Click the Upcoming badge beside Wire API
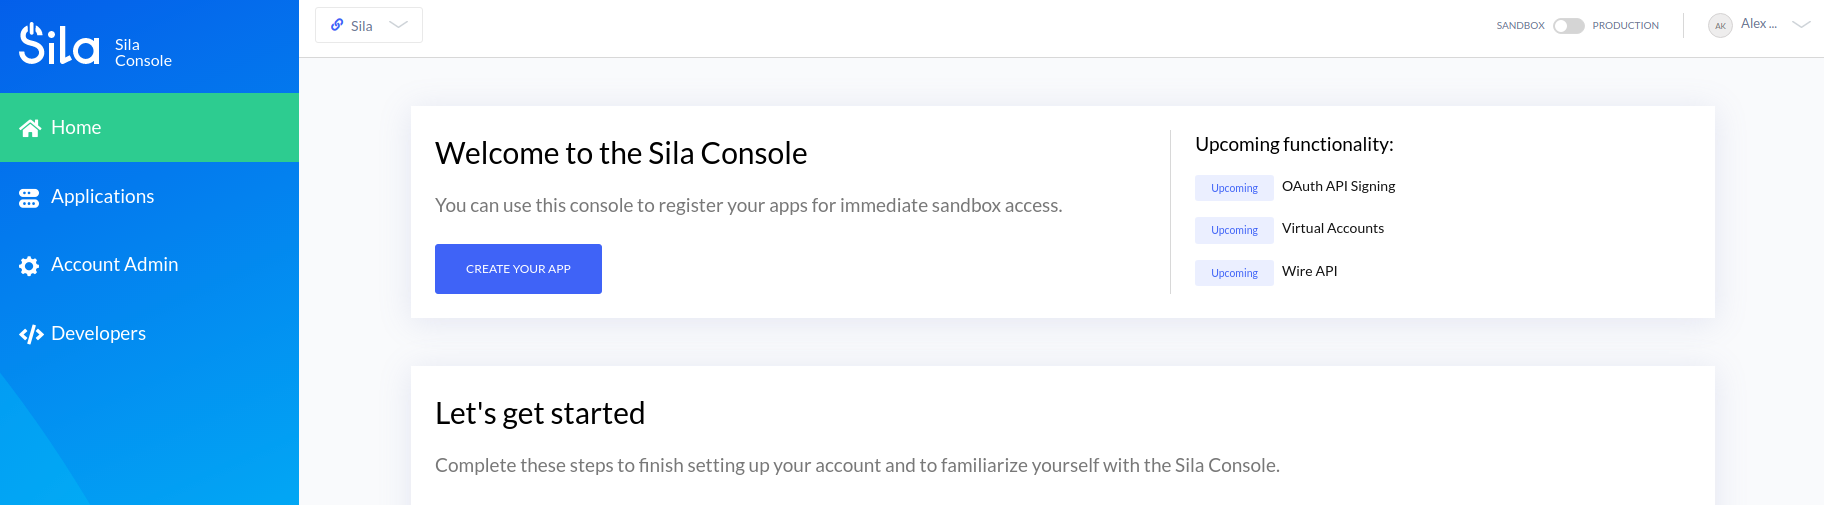Screen dimensions: 1824x505 coord(1234,273)
